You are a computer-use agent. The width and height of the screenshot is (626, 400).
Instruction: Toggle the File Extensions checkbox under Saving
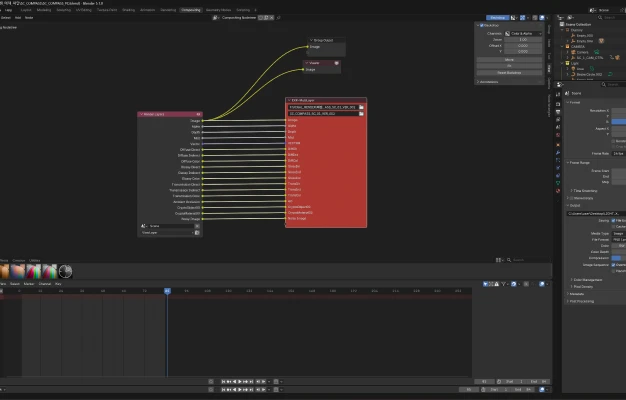(614, 220)
